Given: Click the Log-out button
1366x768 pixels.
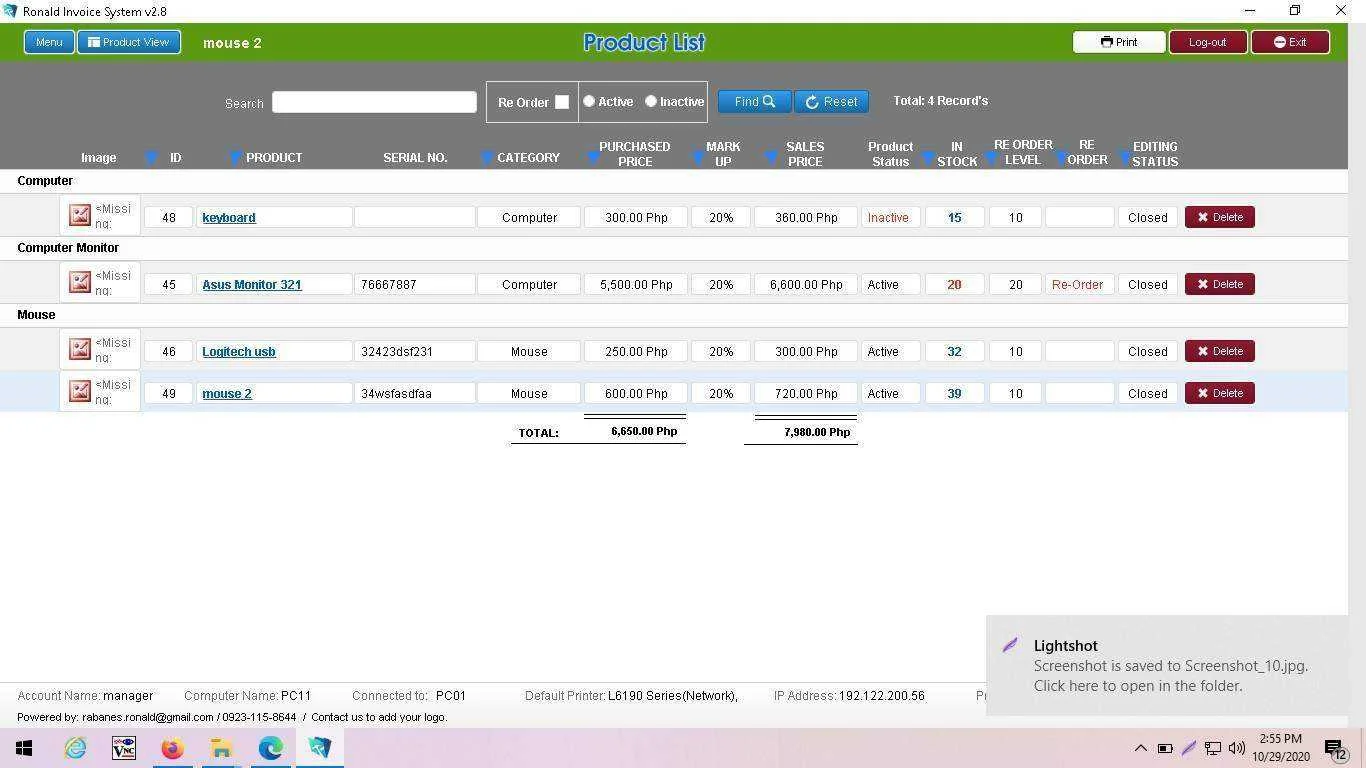Looking at the screenshot, I should (1207, 42).
